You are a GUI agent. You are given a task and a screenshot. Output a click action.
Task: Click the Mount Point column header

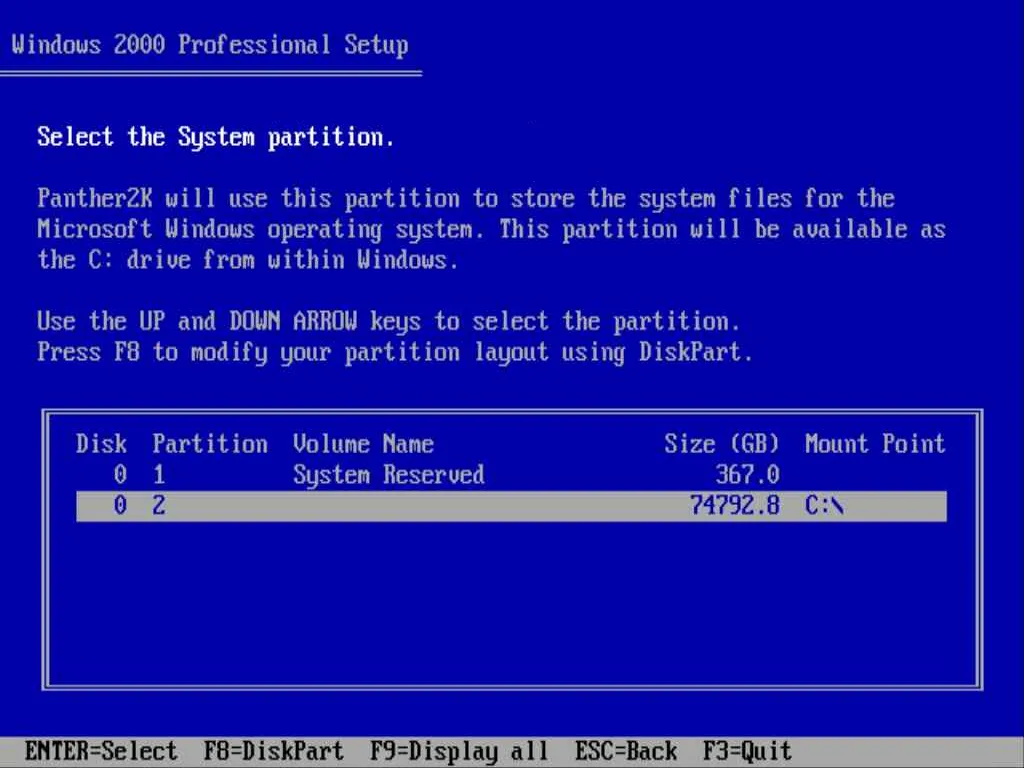(x=875, y=444)
